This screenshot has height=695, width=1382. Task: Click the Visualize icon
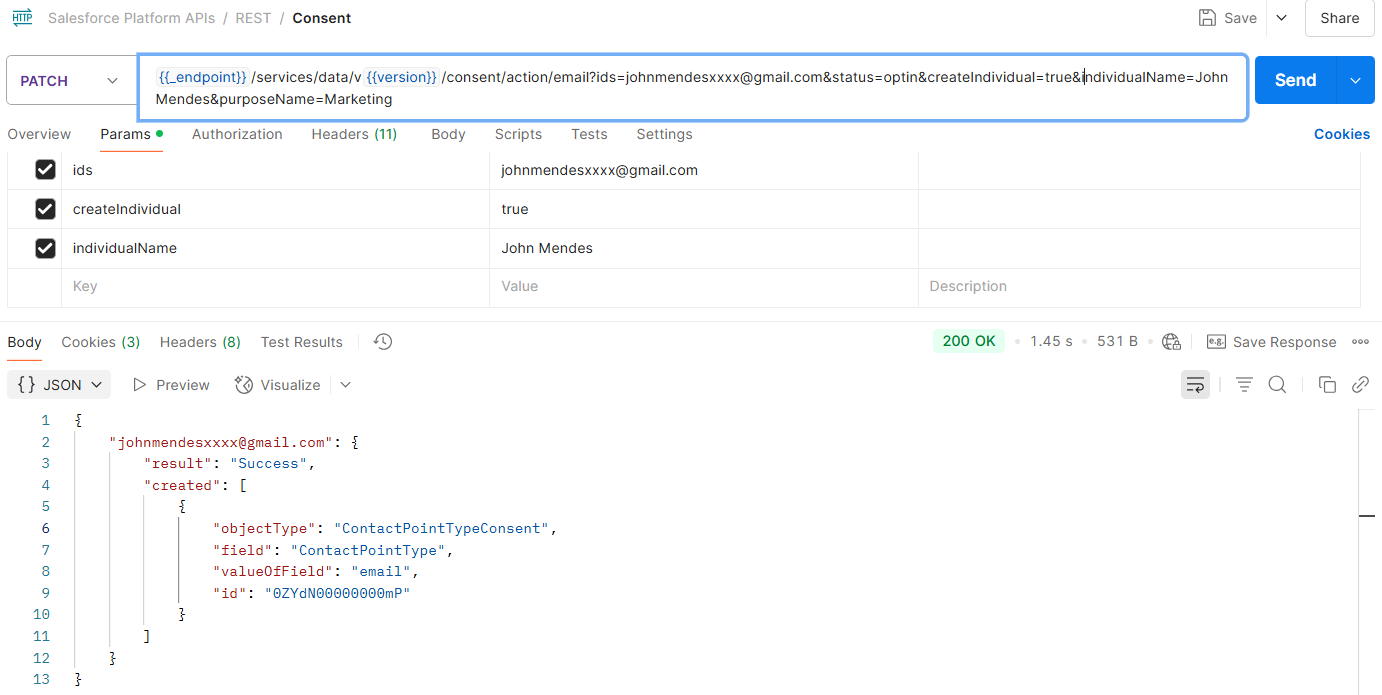(x=244, y=385)
